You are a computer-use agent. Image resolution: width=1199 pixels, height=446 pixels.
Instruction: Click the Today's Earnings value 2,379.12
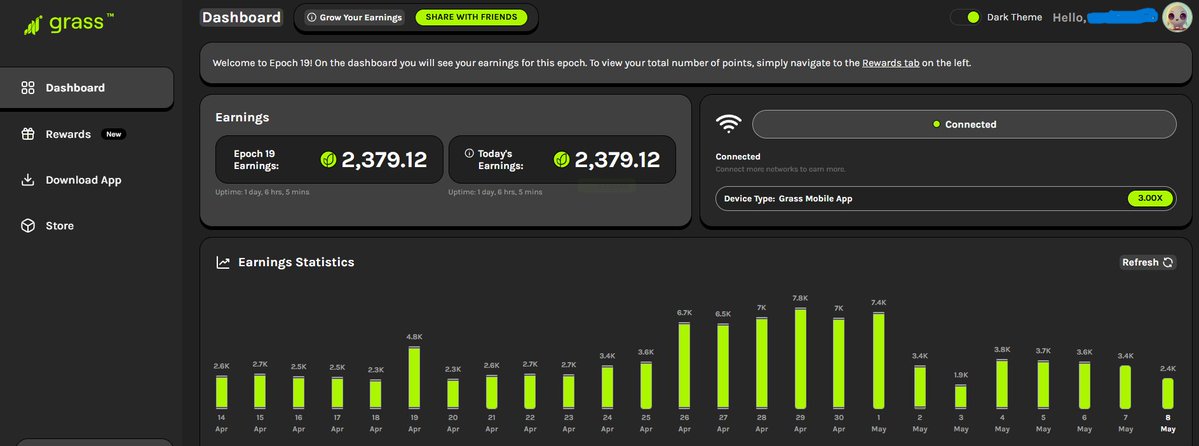point(617,159)
